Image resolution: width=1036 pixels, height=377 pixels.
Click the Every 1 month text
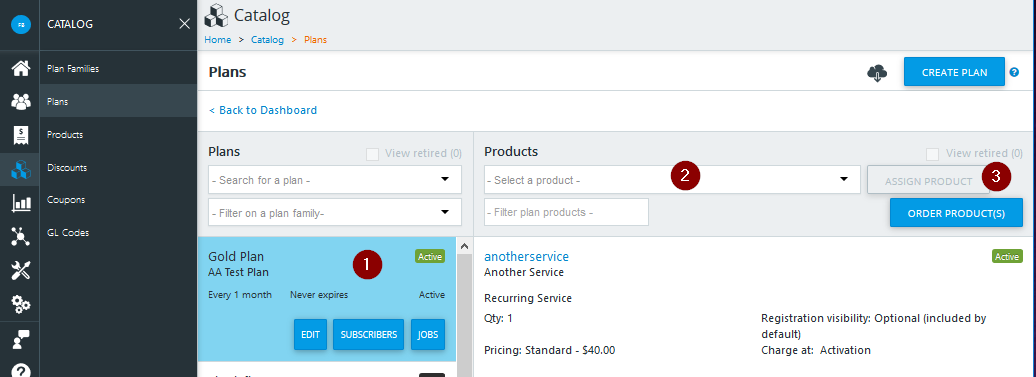[x=240, y=294]
